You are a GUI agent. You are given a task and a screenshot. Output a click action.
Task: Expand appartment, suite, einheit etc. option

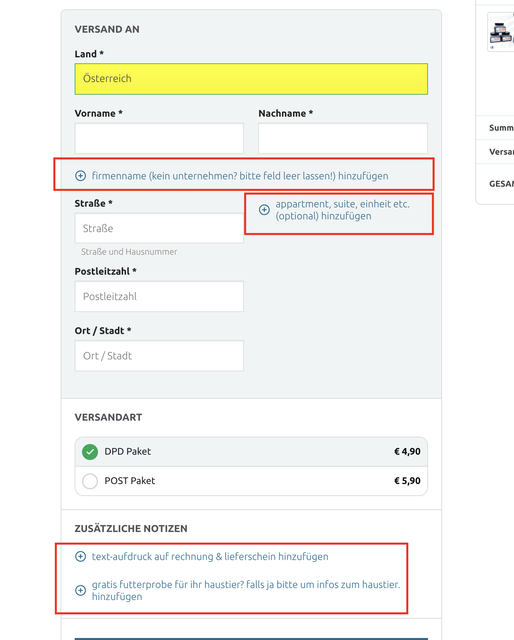[x=342, y=210]
